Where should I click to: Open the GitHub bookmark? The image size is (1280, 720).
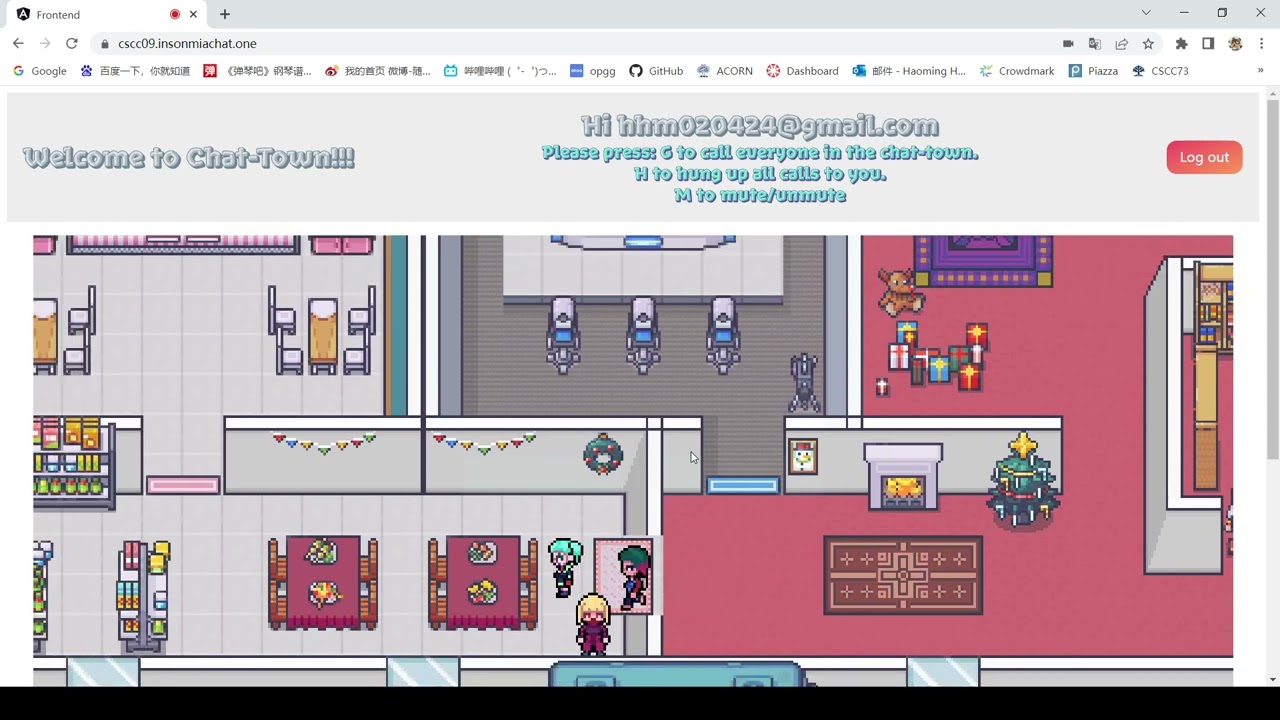[x=656, y=71]
